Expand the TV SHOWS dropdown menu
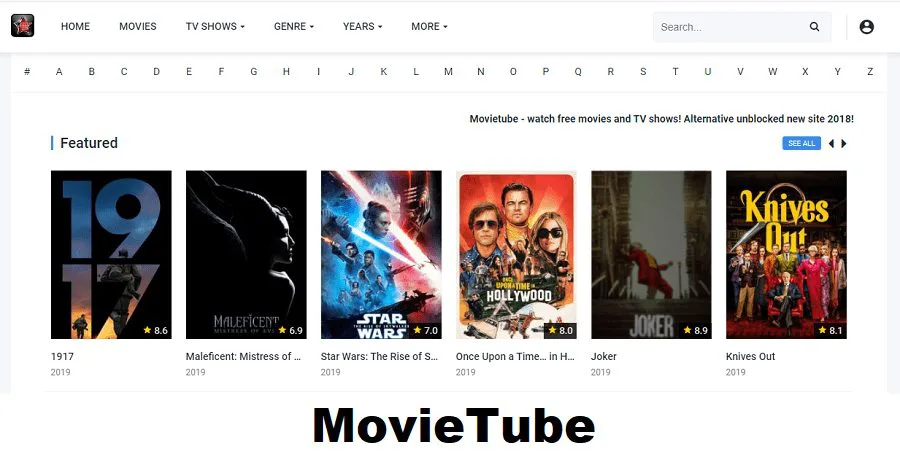The height and width of the screenshot is (458, 900). pos(215,26)
